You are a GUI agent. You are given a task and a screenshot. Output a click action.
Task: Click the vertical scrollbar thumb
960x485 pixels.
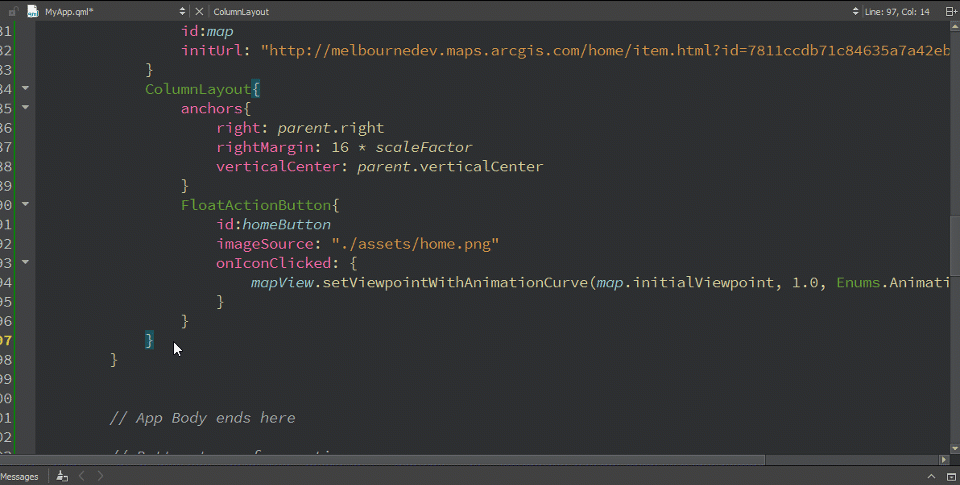(954, 246)
